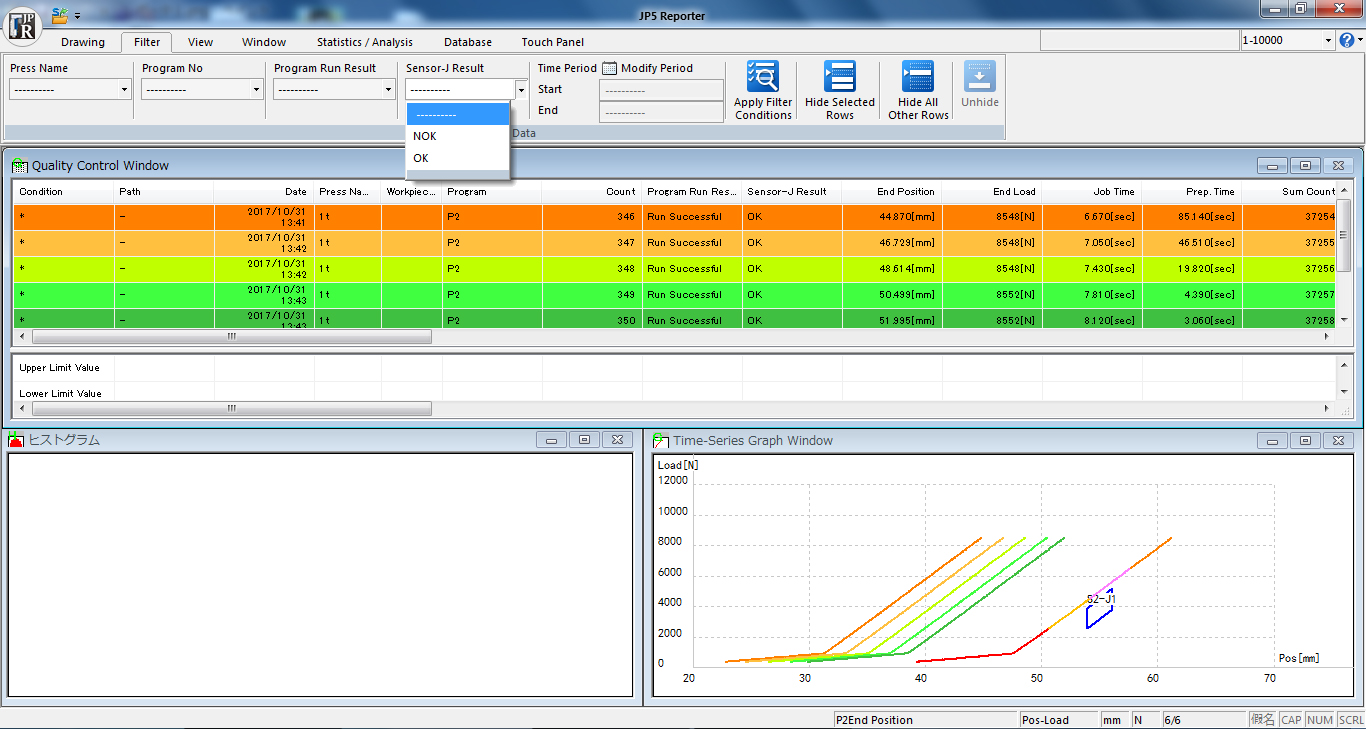Viewport: 1366px width, 729px height.
Task: Switch to the Statistics / Analysis tab
Action: pos(364,42)
